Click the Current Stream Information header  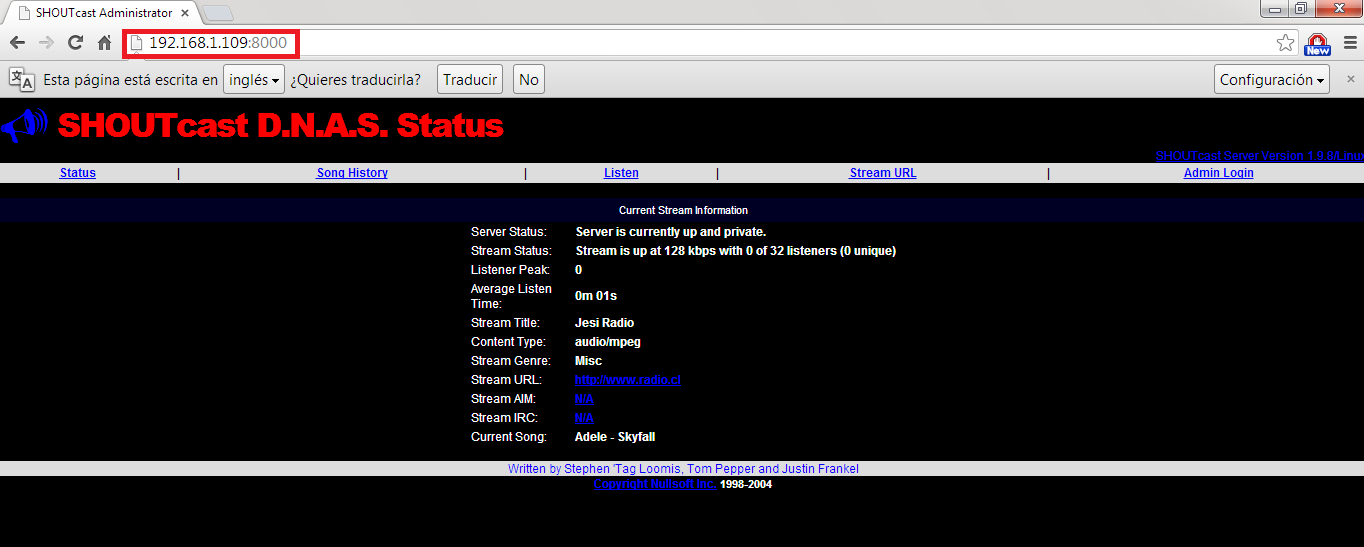(x=683, y=210)
